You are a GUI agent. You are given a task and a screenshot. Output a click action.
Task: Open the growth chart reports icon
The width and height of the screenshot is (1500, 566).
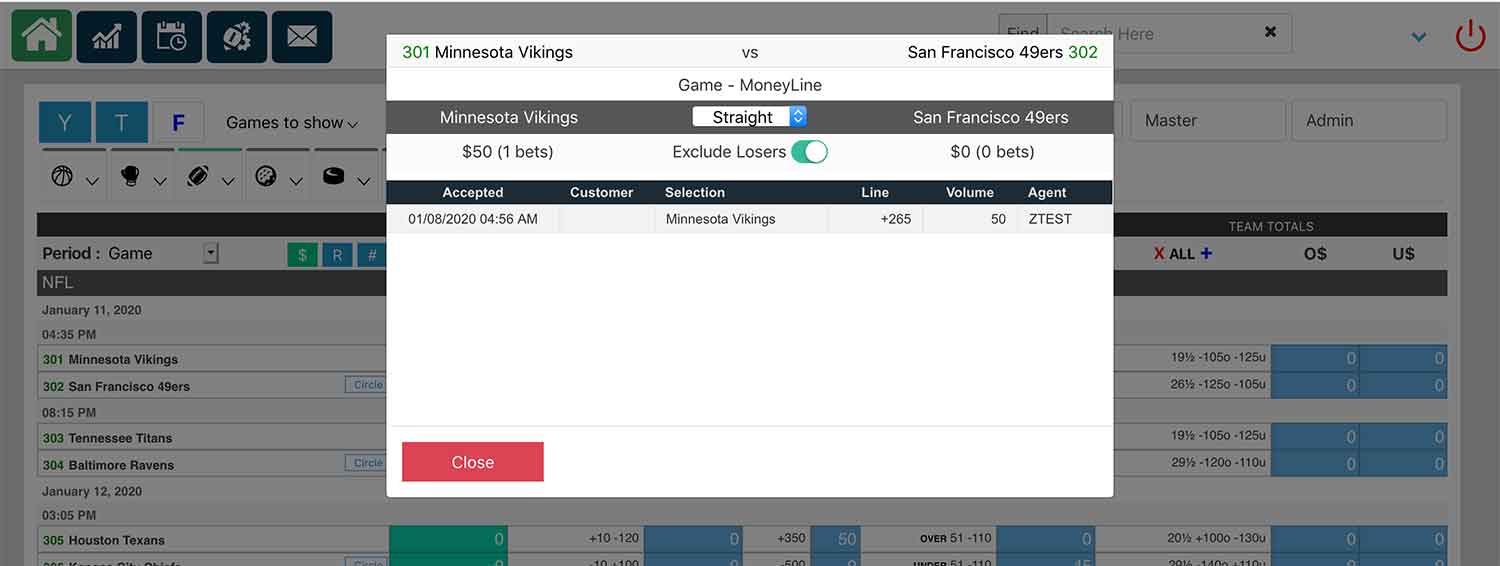tap(106, 37)
